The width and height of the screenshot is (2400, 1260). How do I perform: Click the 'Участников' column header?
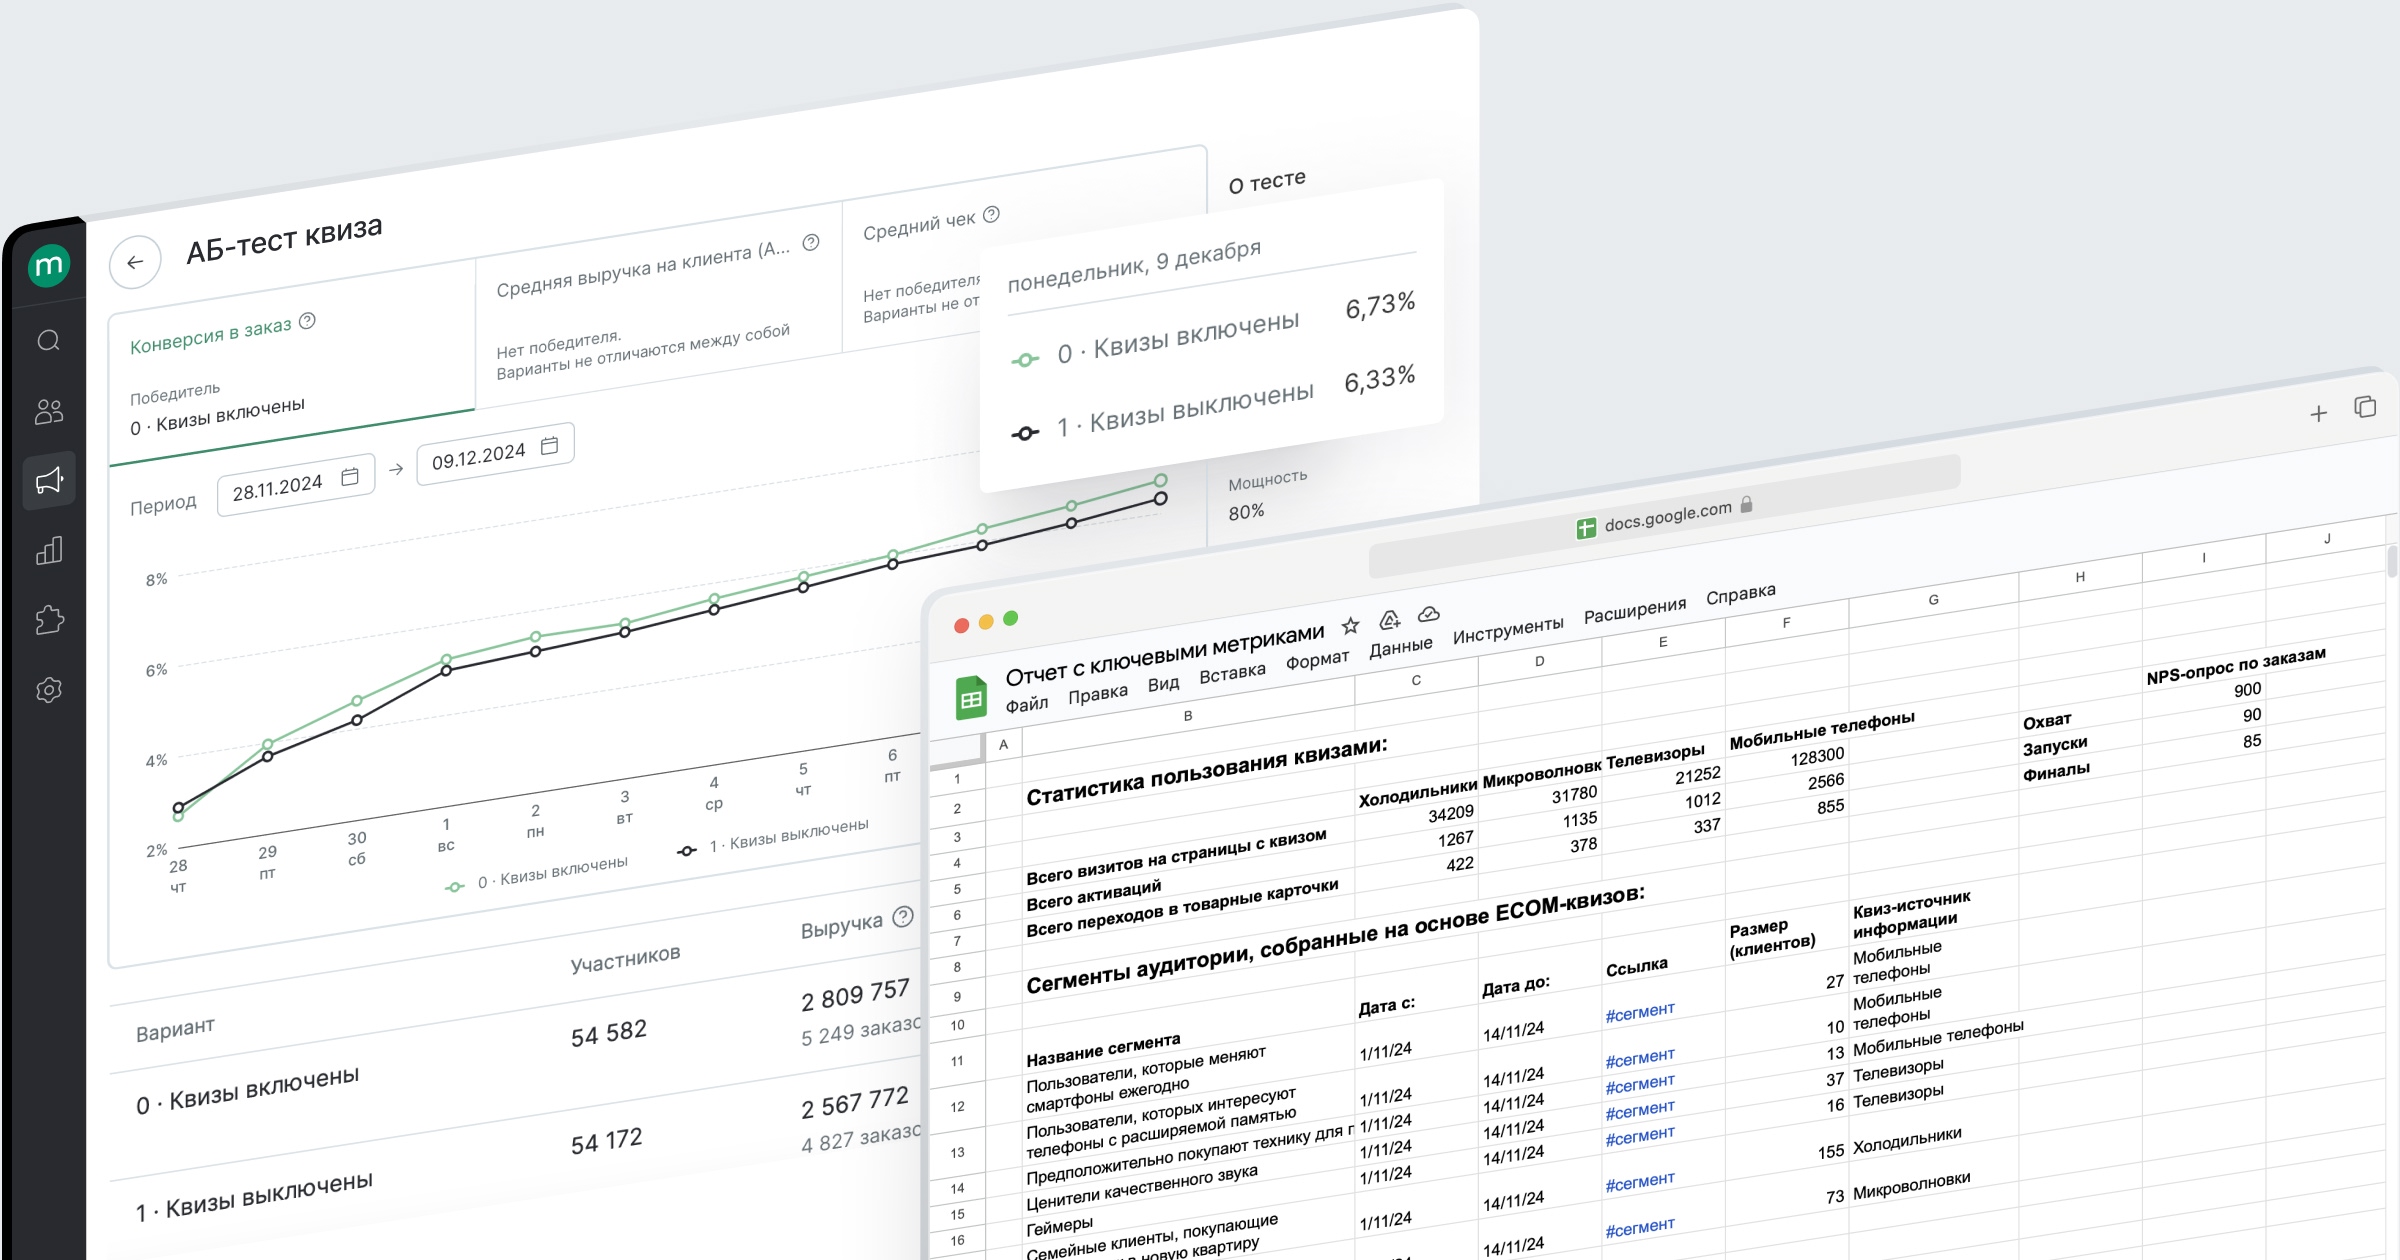[625, 959]
